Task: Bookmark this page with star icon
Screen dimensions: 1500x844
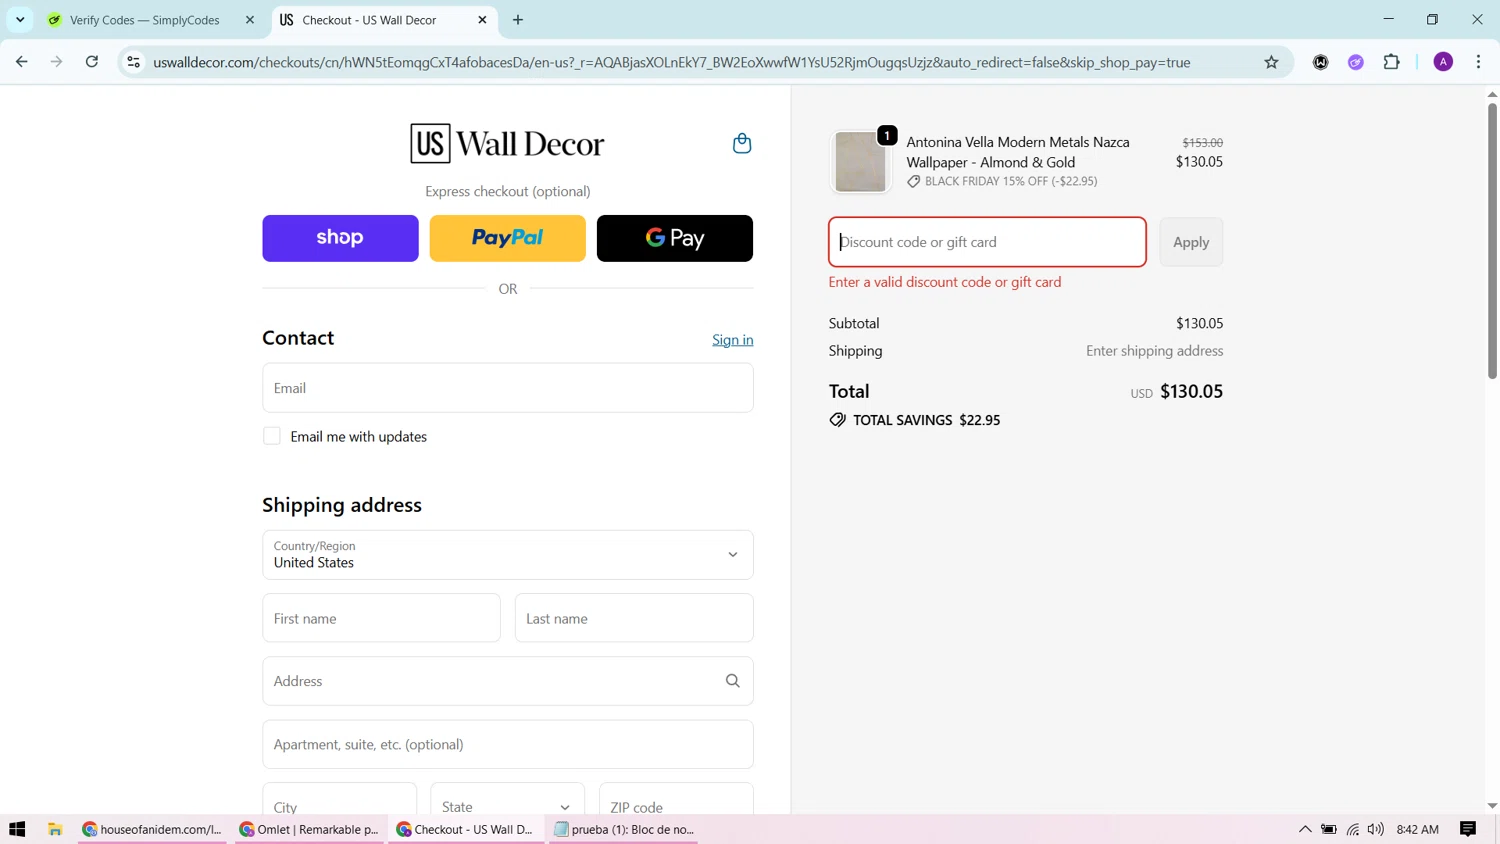Action: tap(1271, 62)
